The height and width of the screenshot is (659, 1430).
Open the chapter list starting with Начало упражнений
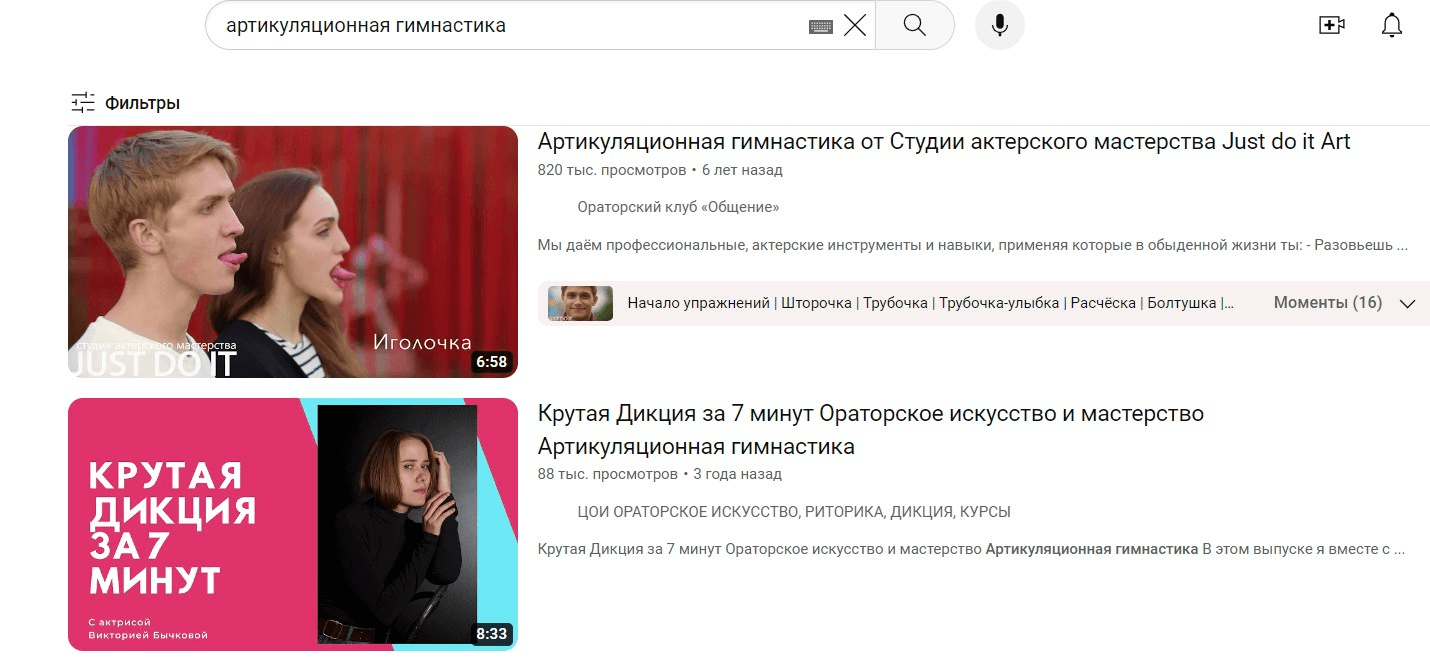[x=931, y=303]
